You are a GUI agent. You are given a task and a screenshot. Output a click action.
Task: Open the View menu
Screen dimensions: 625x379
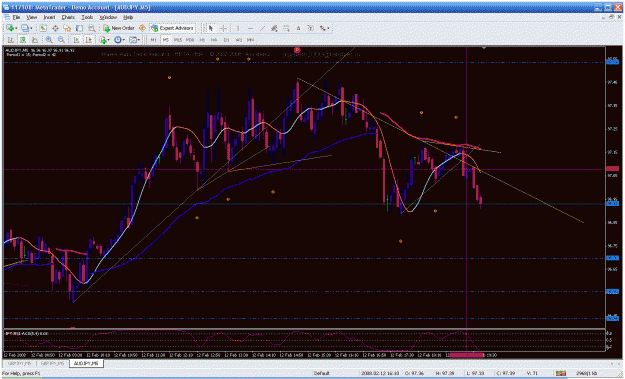point(32,18)
